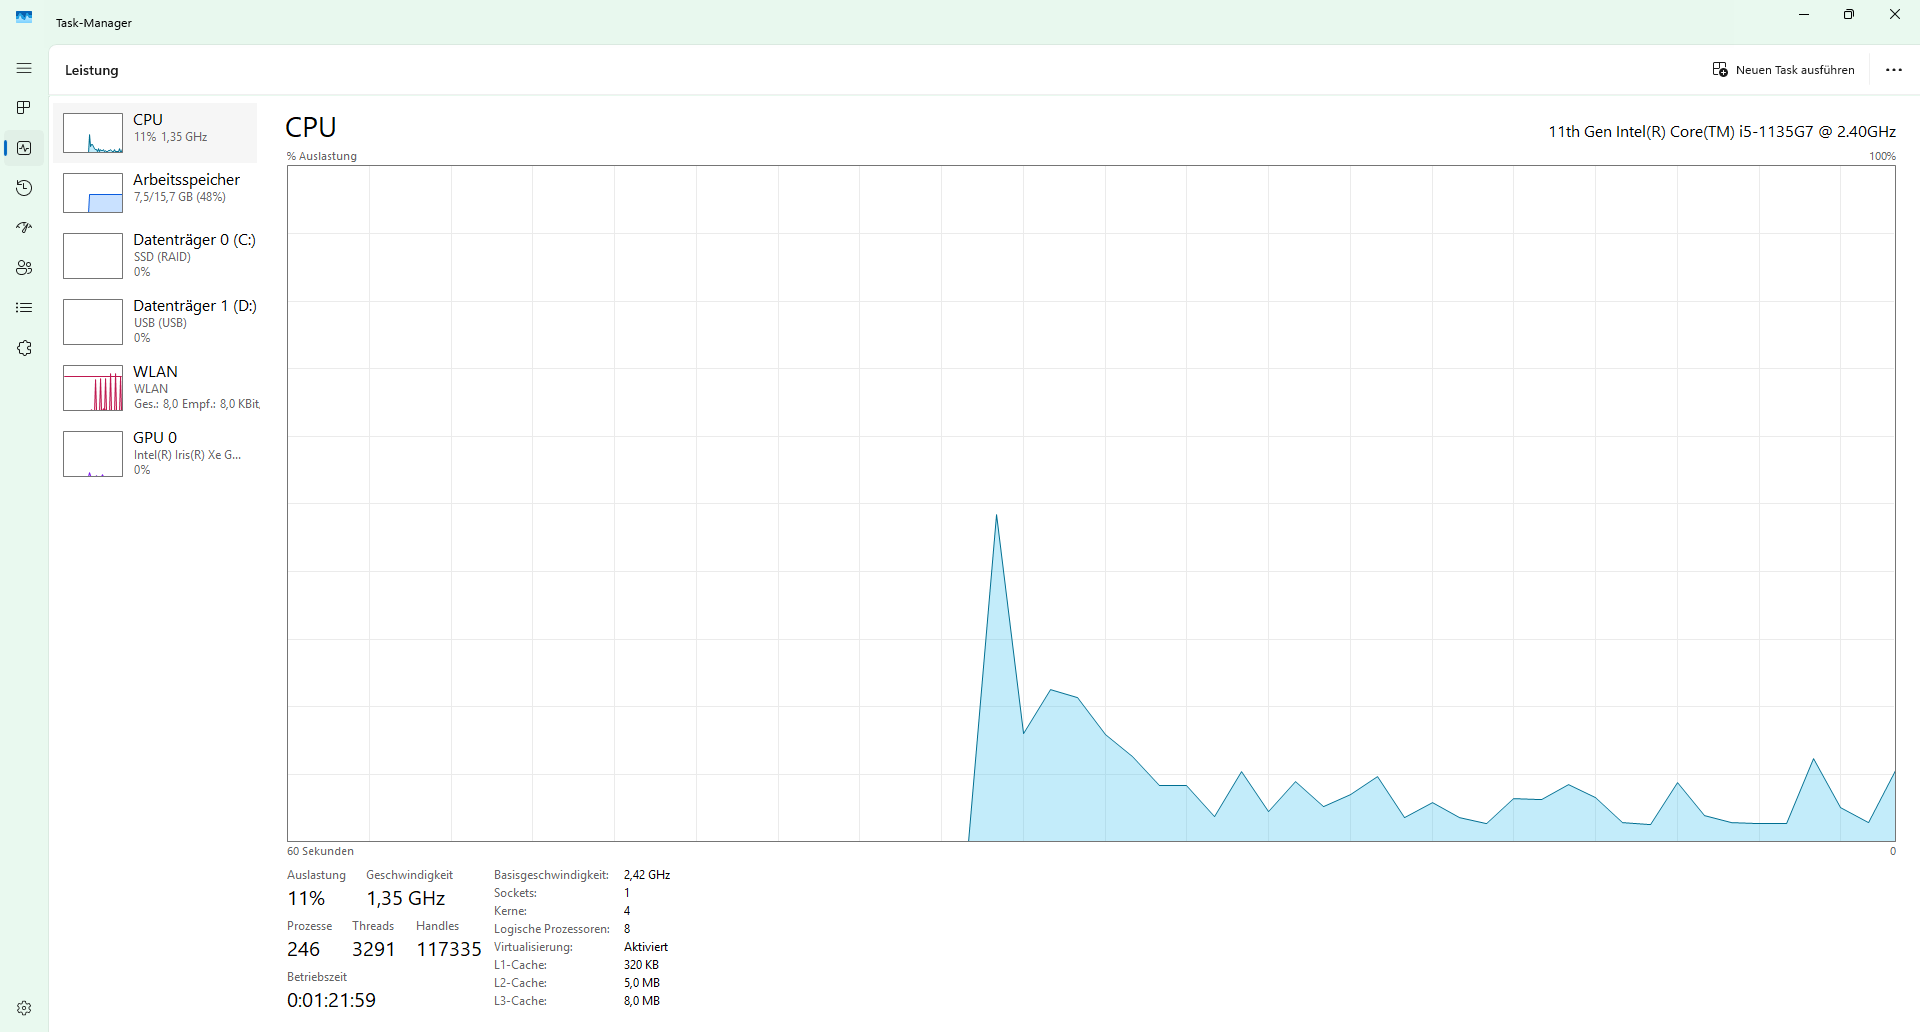Click the L3-Cache value 8,0 MB
This screenshot has width=1920, height=1032.
tap(642, 1001)
